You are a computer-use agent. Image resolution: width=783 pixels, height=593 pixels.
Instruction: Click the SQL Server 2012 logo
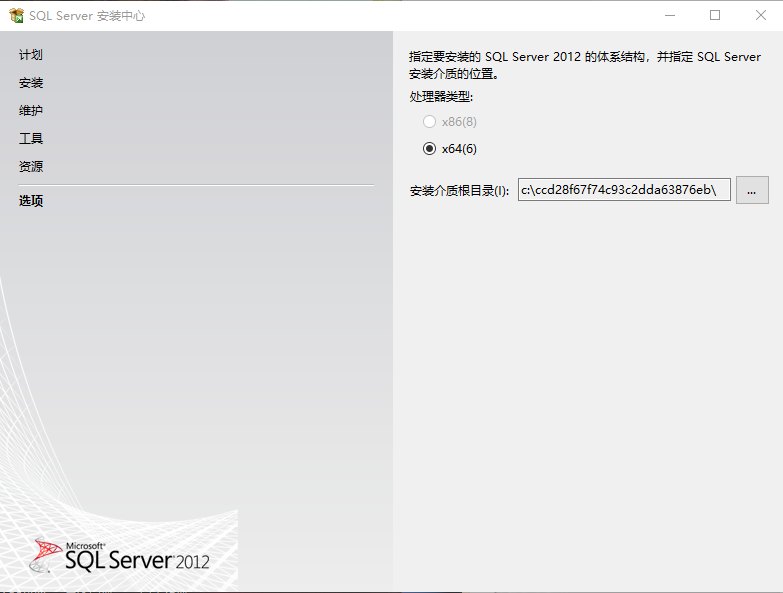click(x=119, y=556)
